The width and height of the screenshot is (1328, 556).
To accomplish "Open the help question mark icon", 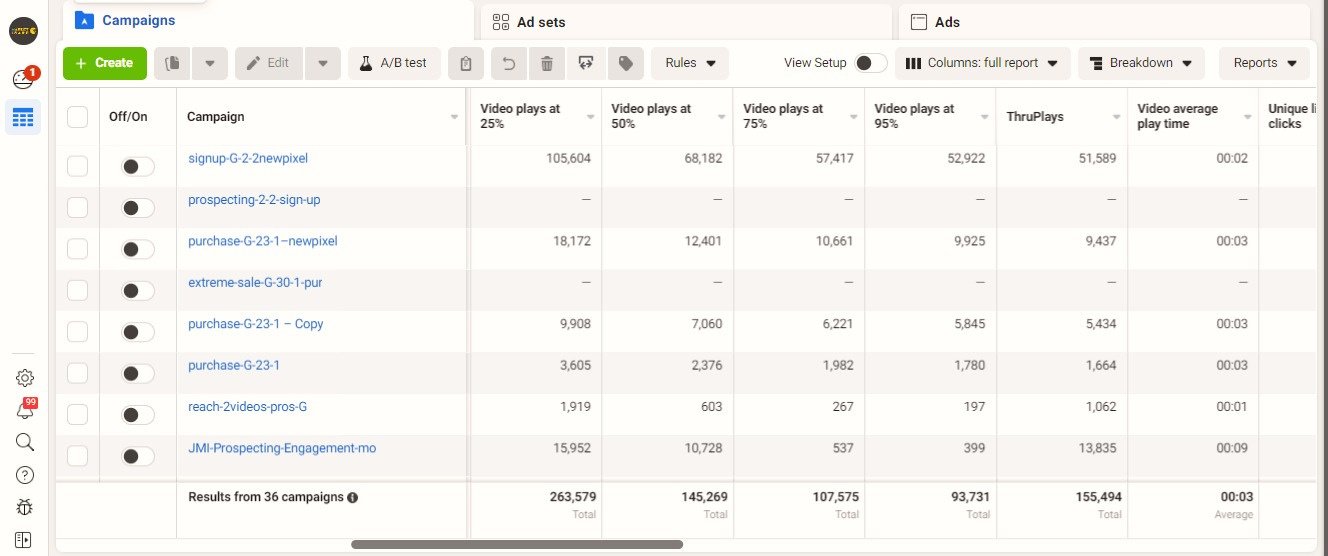I will point(25,475).
